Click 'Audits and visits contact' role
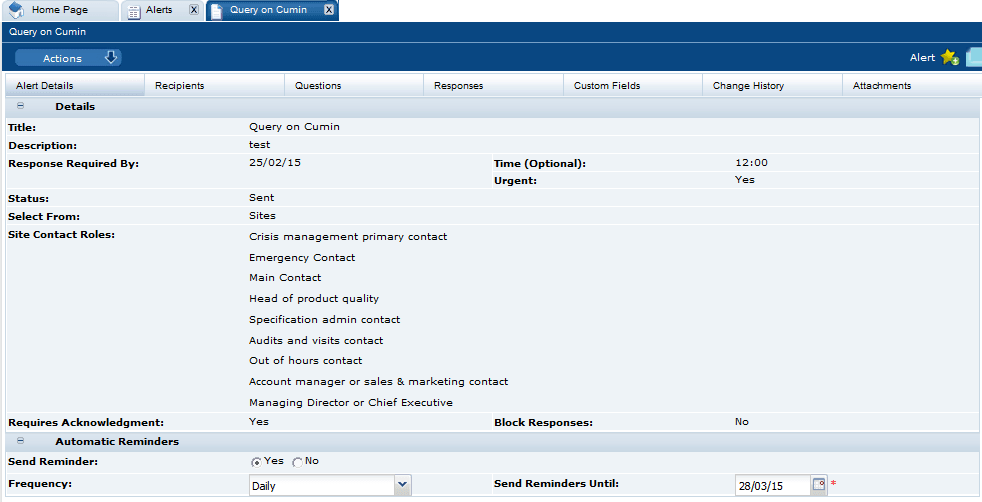This screenshot has height=502, width=982. [316, 341]
